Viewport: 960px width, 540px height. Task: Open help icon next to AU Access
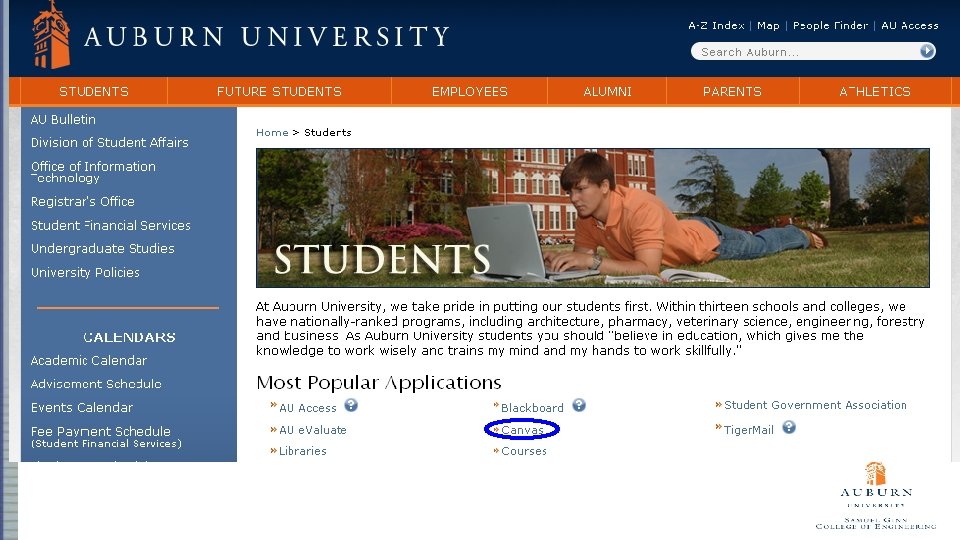pos(351,405)
